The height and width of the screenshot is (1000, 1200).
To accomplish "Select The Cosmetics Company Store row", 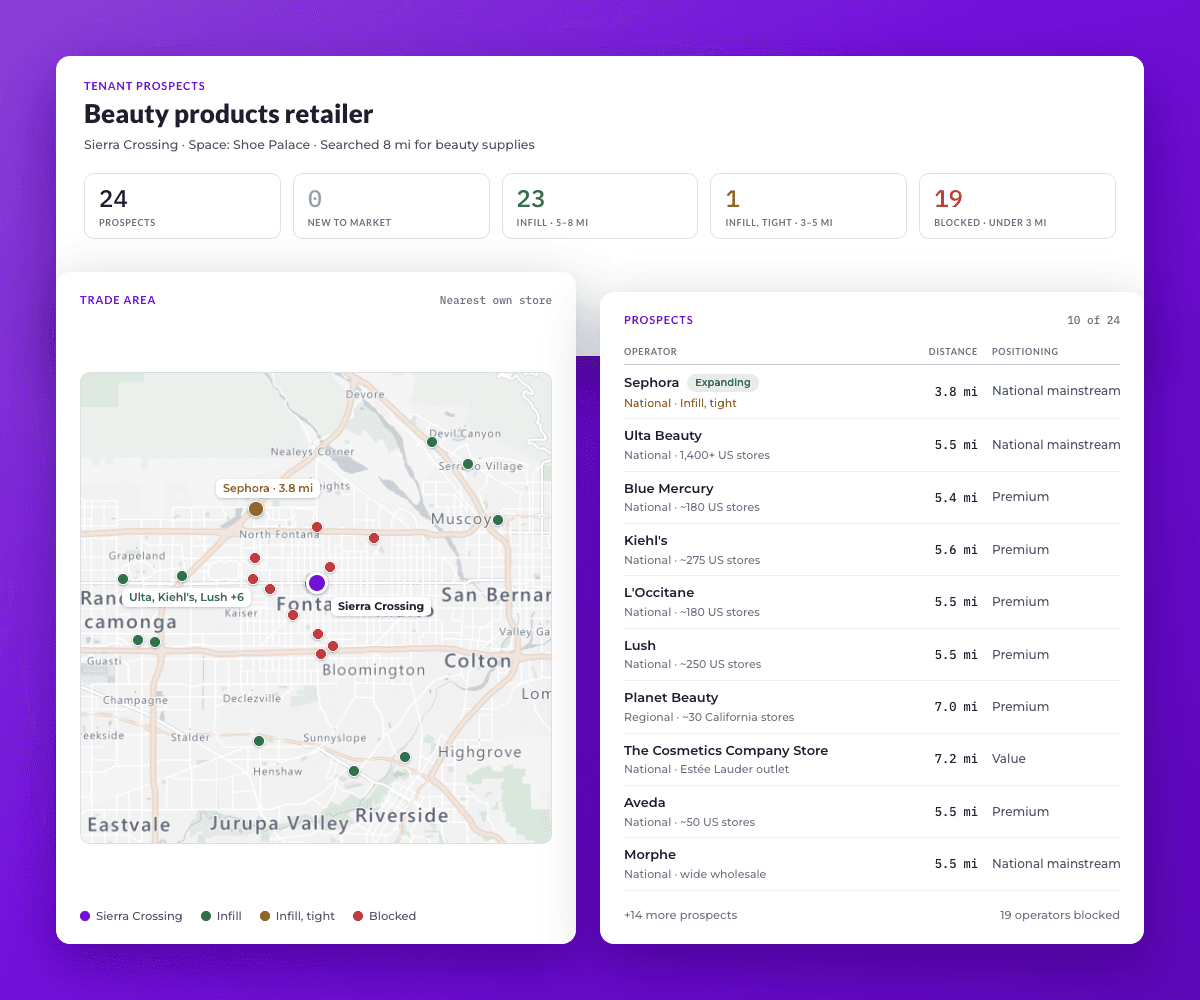I will [x=872, y=759].
